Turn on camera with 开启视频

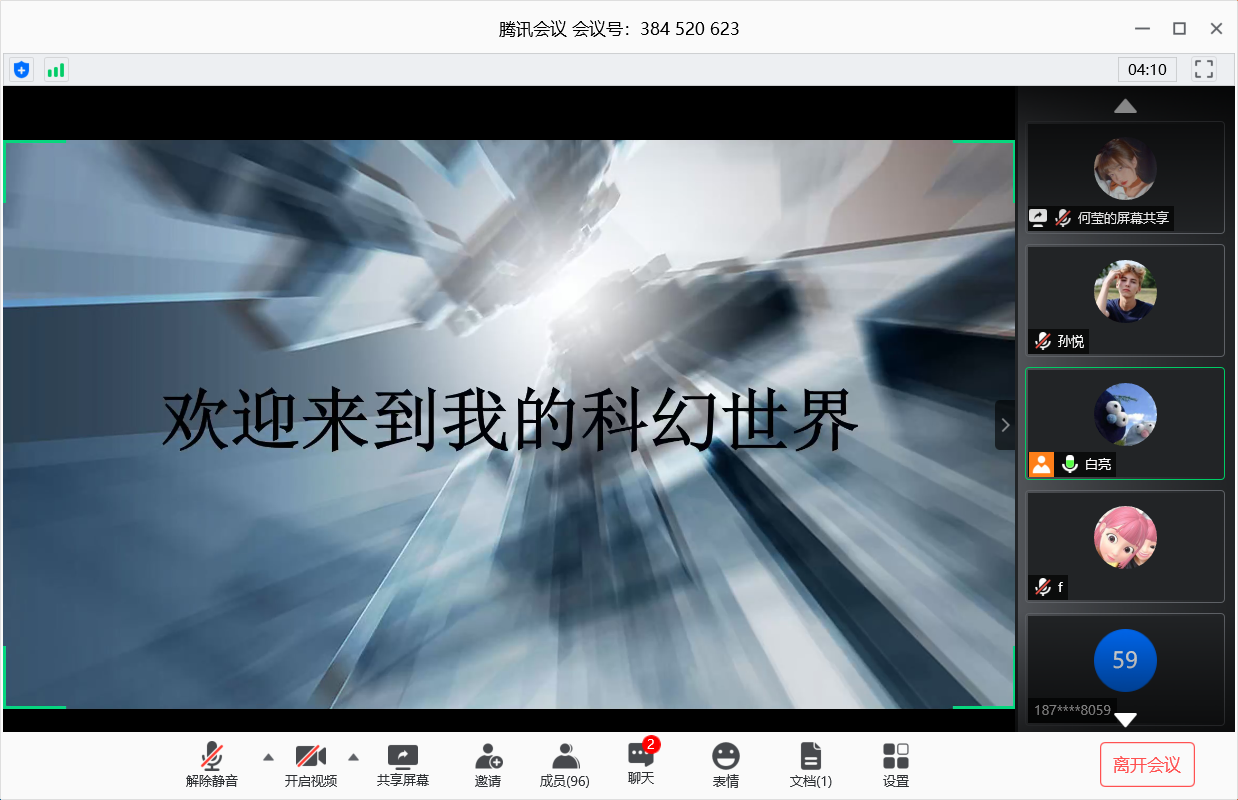(x=311, y=765)
